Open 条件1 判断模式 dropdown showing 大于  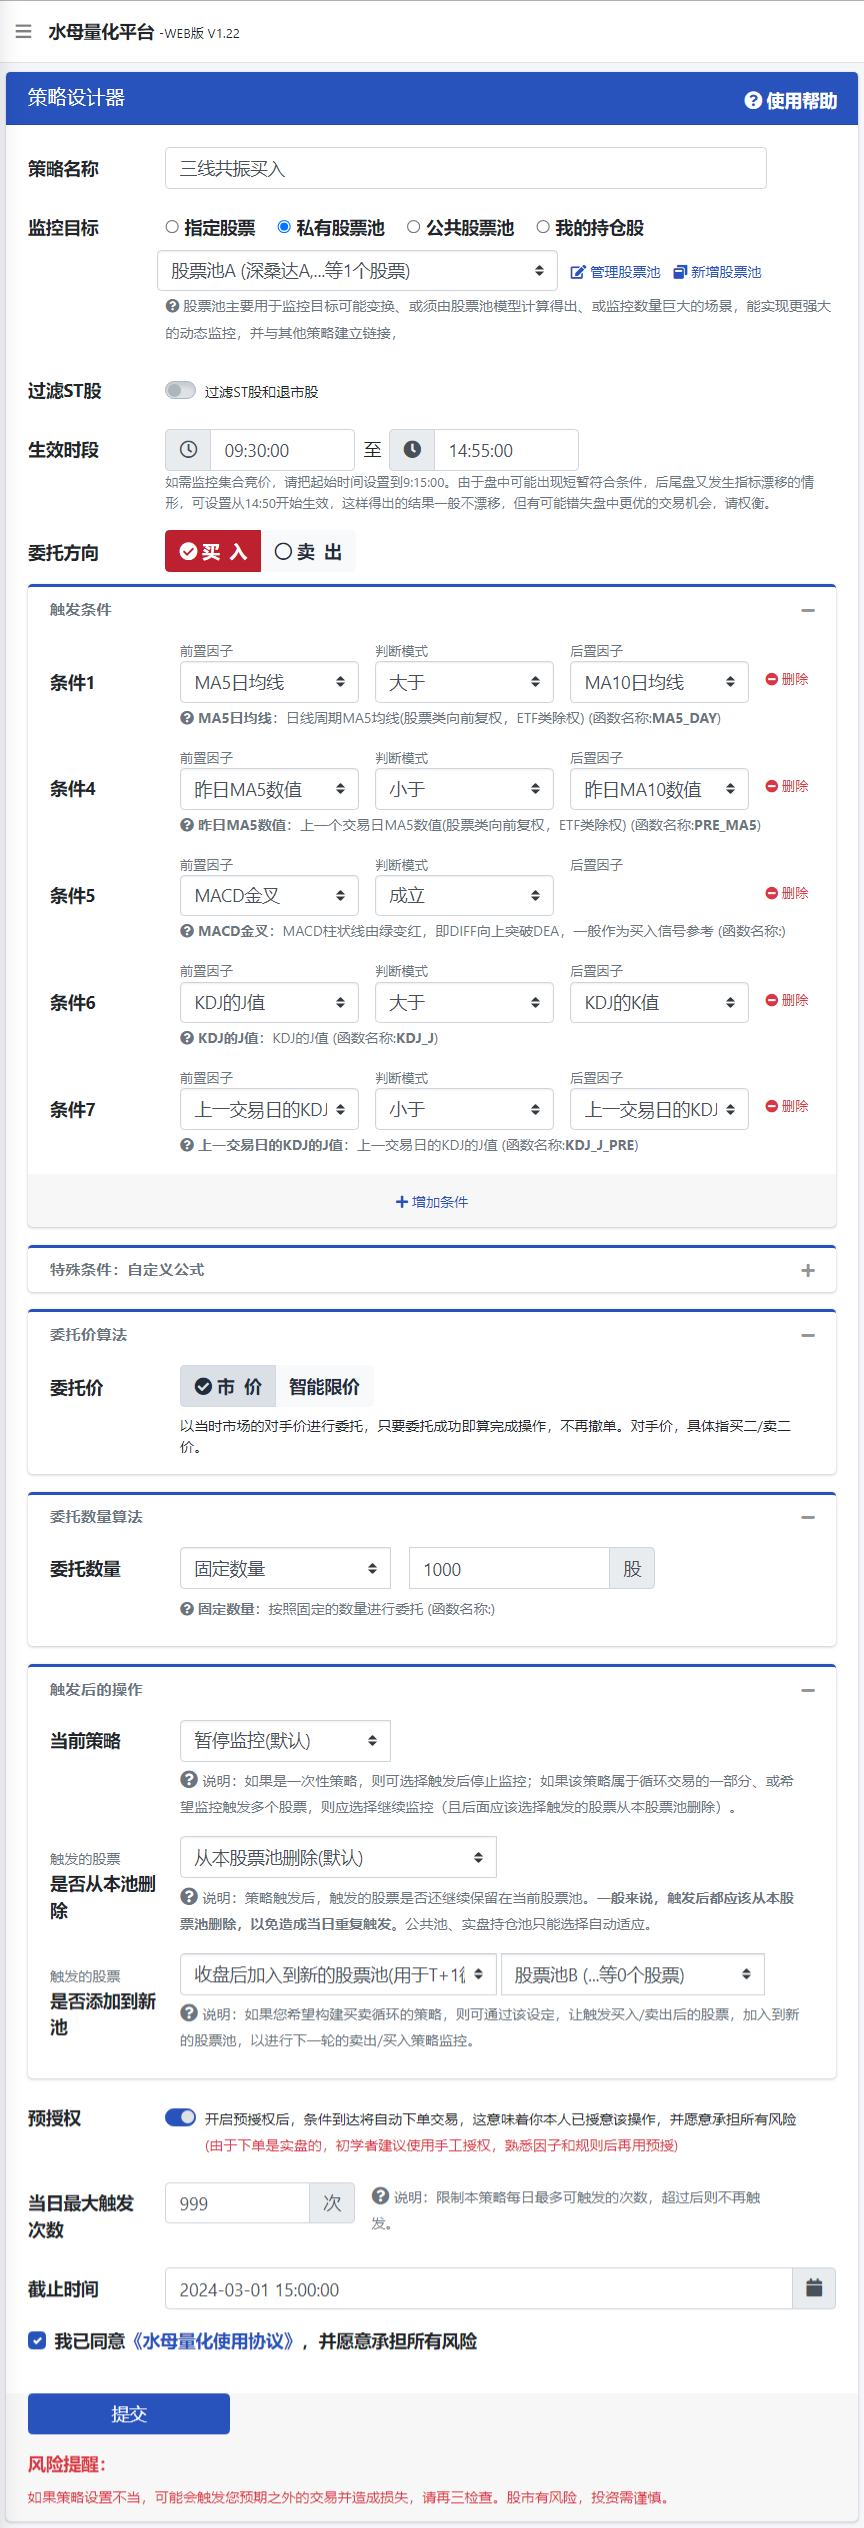point(464,682)
